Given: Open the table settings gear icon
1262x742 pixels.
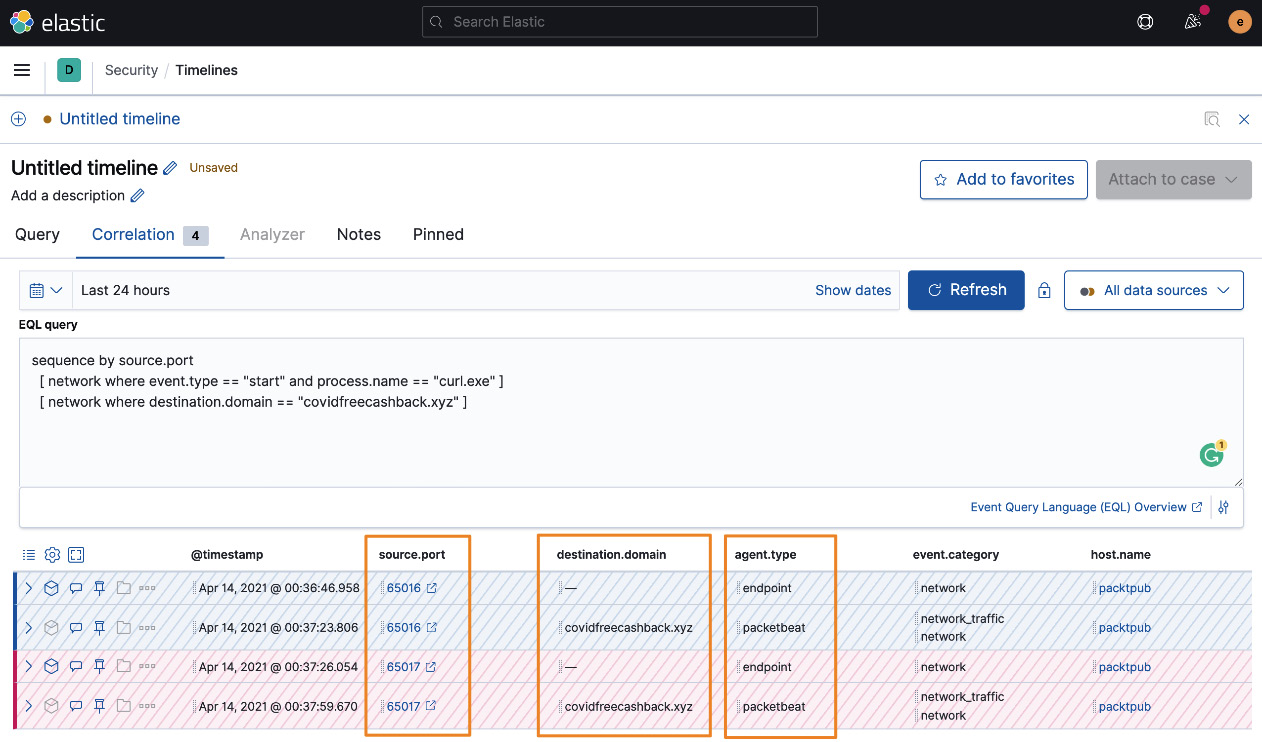Looking at the screenshot, I should click(52, 555).
